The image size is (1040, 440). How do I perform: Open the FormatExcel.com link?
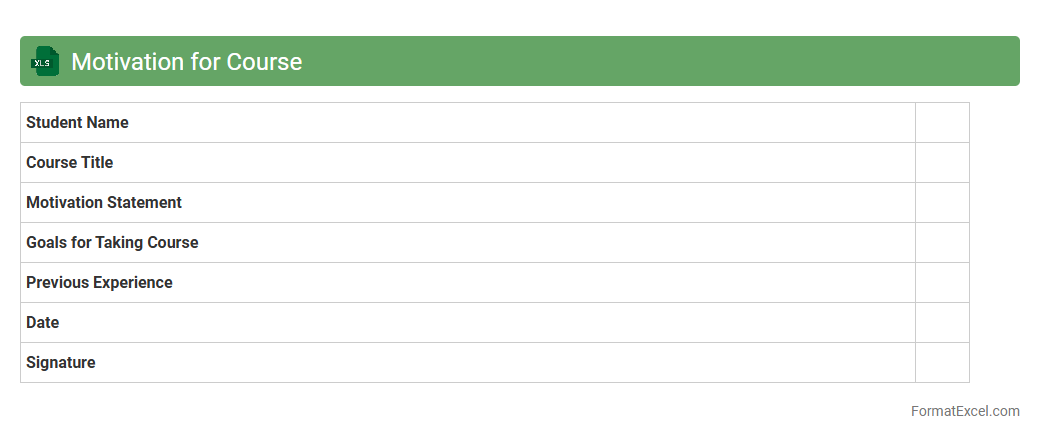pos(965,411)
